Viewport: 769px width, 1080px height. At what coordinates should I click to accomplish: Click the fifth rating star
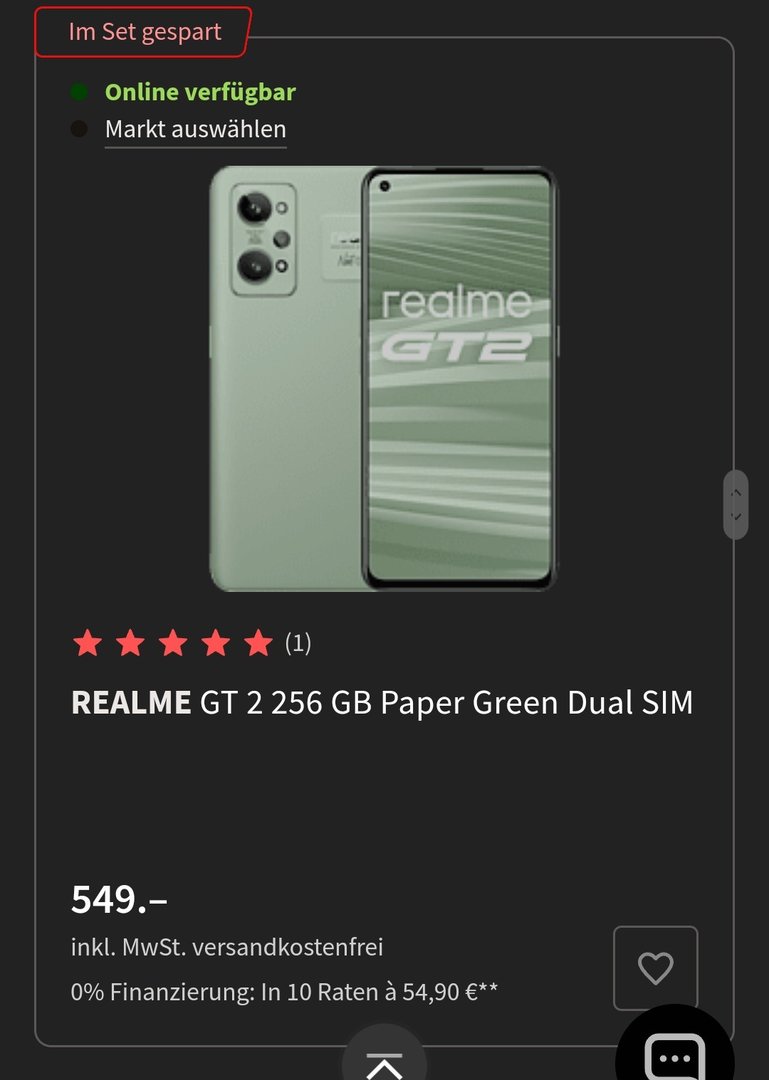pyautogui.click(x=258, y=643)
